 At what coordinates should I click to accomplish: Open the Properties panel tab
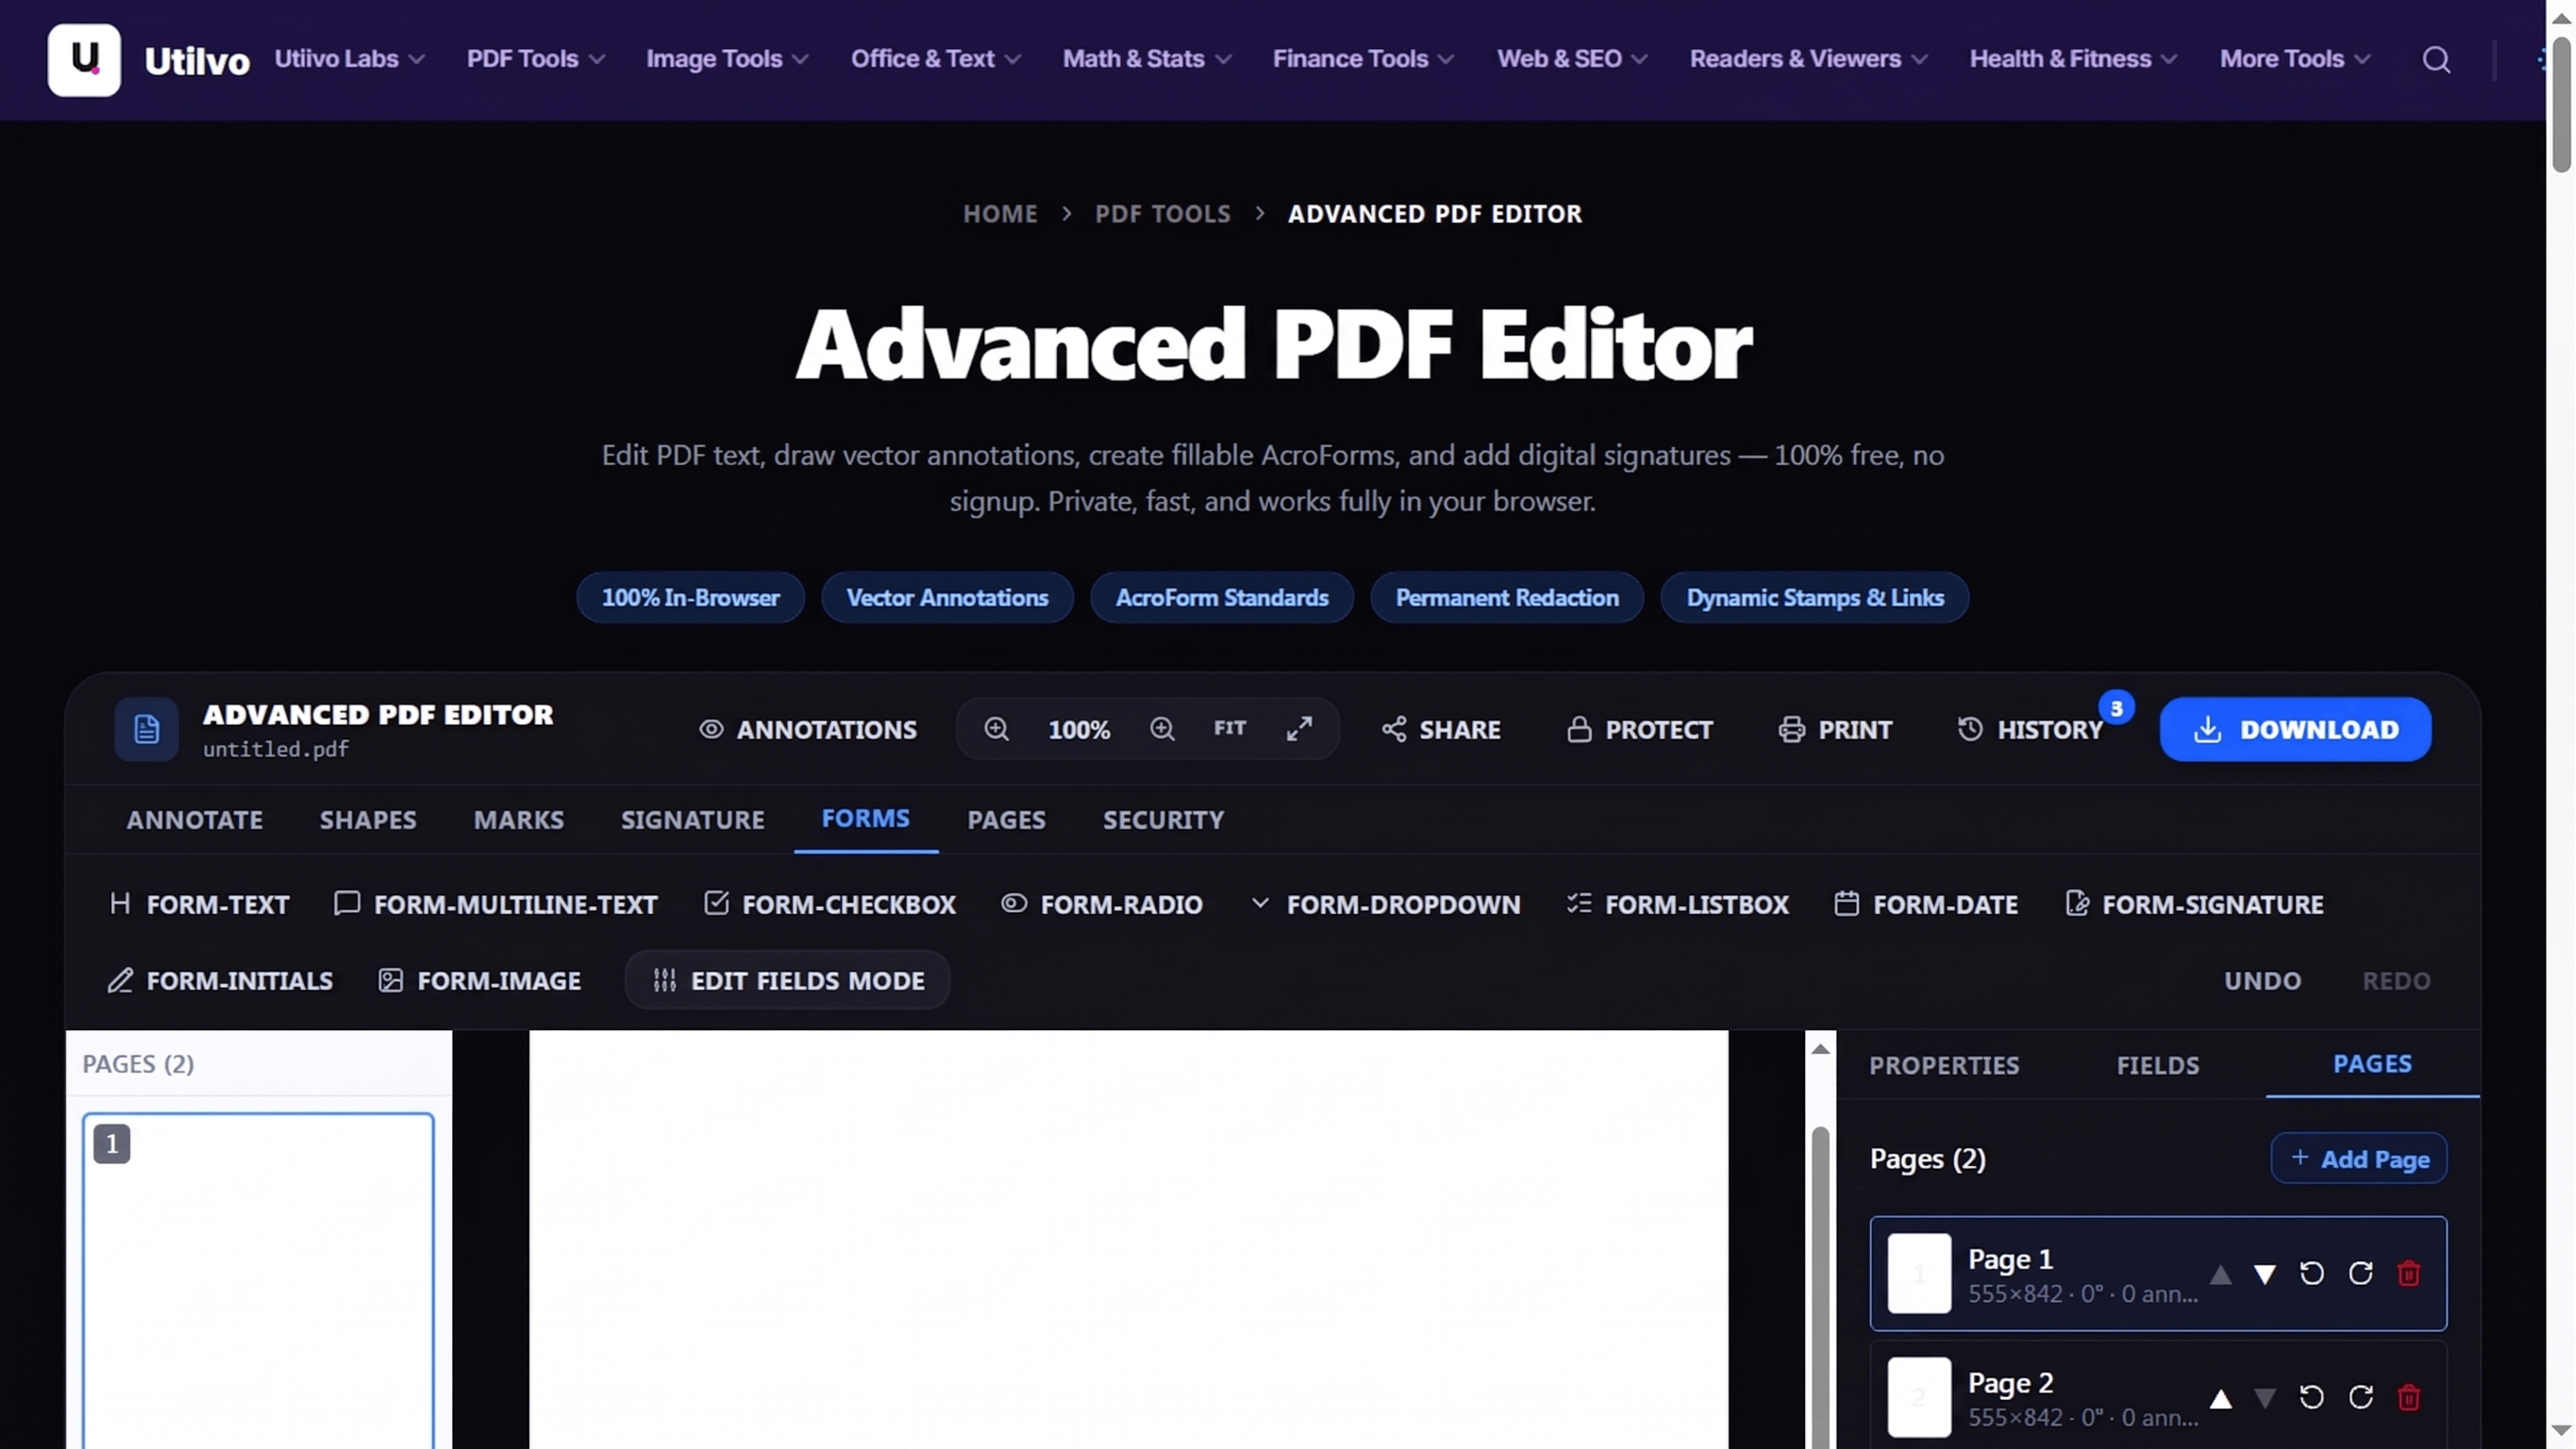coord(1944,1065)
